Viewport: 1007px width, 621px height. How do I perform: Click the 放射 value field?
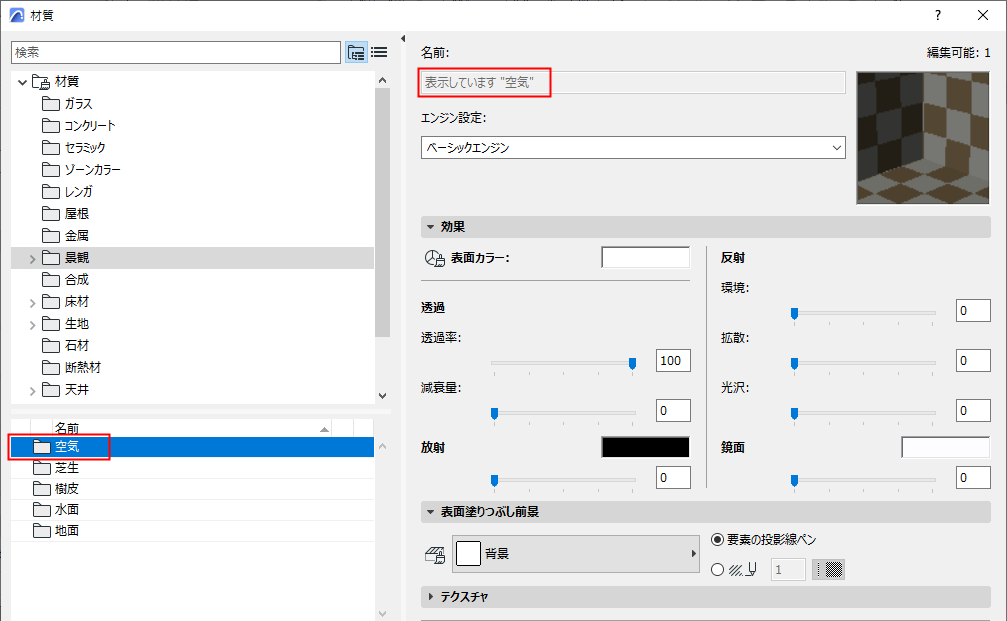coord(673,477)
